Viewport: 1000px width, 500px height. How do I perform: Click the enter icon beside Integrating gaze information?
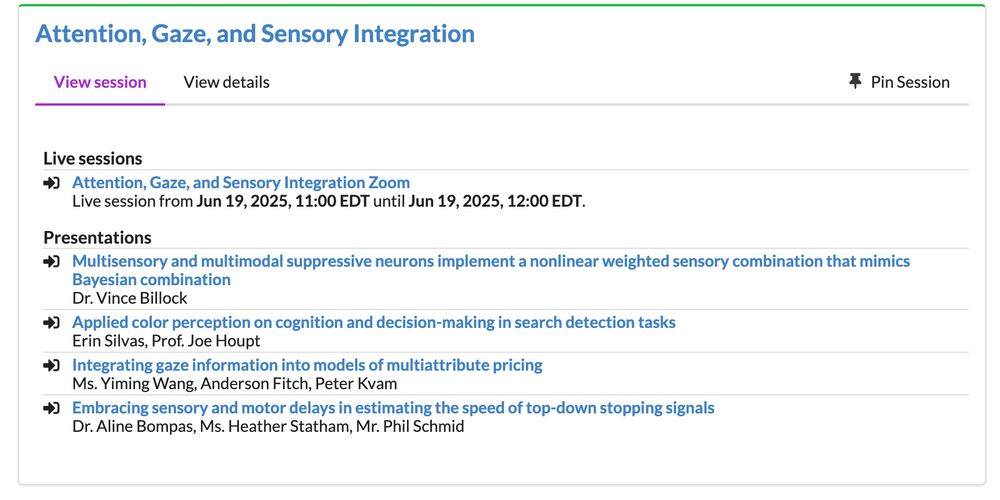click(x=52, y=365)
